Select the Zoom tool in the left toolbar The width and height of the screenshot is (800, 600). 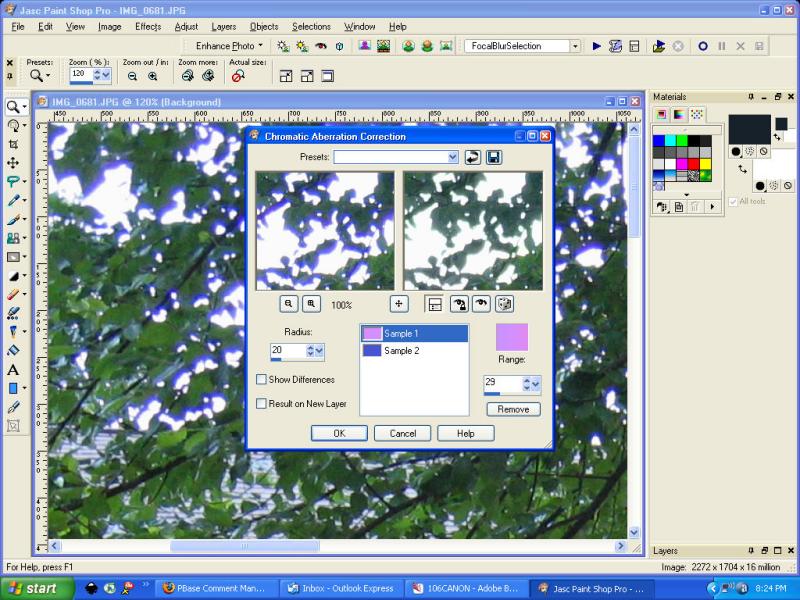pos(13,107)
